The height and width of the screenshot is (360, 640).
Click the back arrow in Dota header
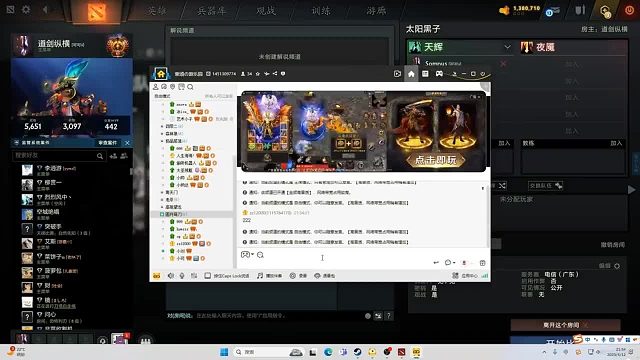coord(45,9)
